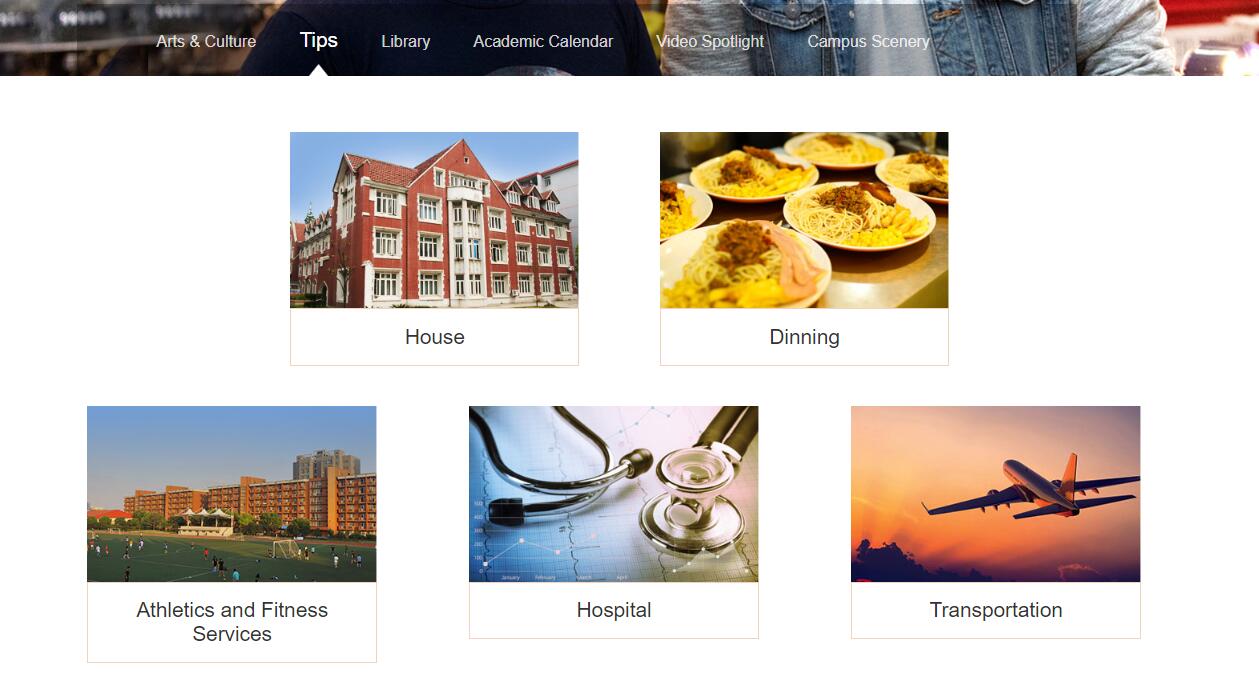This screenshot has width=1259, height=680.
Task: Open the Academic Calendar tab
Action: 543,41
